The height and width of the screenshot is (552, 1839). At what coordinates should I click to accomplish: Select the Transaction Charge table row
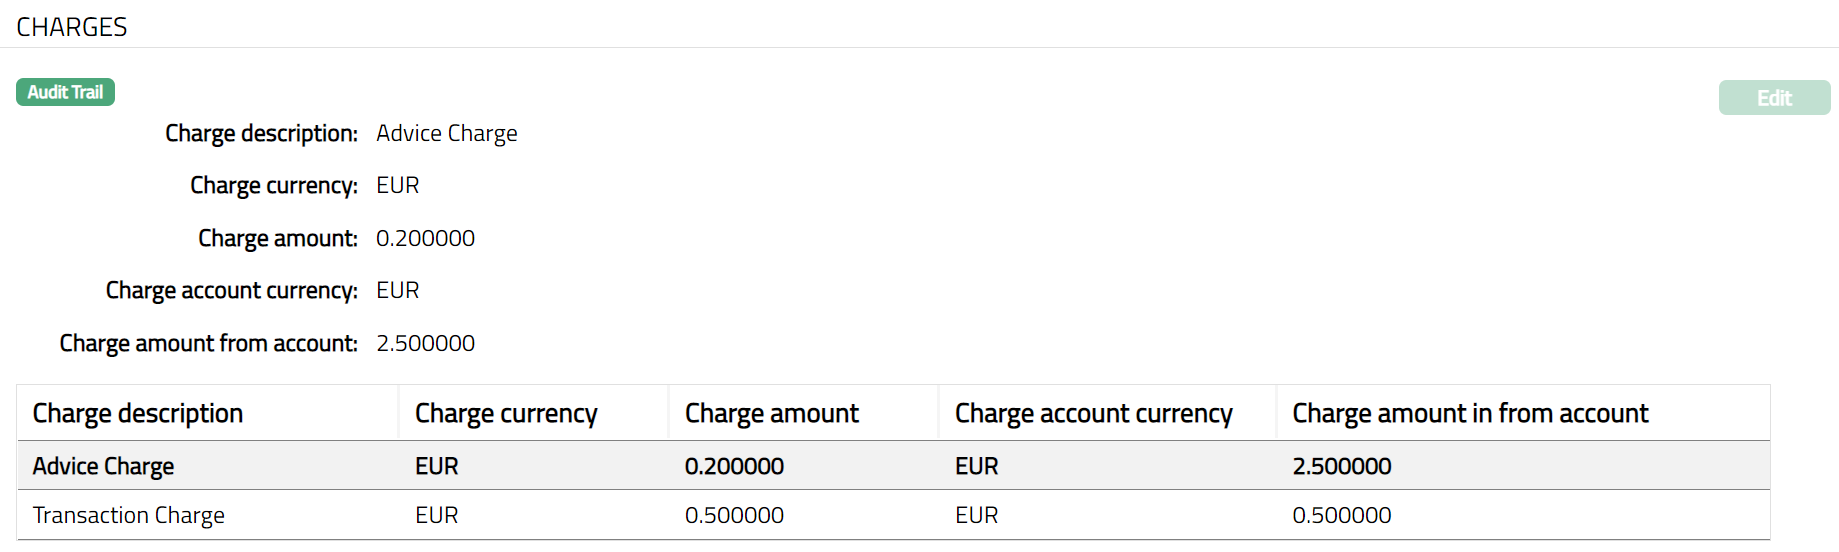pyautogui.click(x=128, y=515)
